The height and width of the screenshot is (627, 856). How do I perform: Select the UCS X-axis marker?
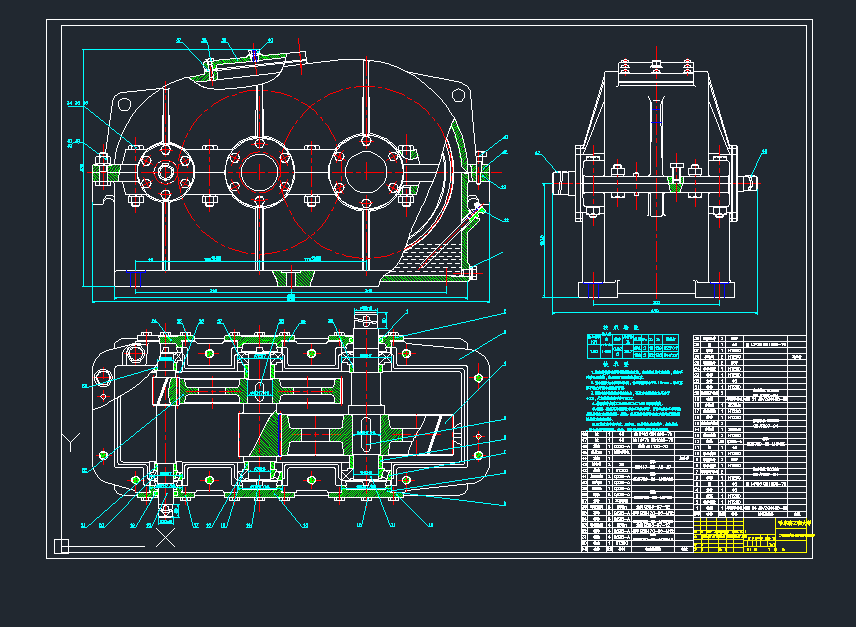click(166, 538)
